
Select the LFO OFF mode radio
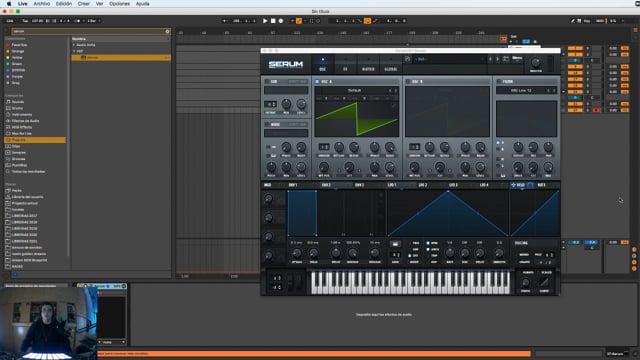[410, 256]
